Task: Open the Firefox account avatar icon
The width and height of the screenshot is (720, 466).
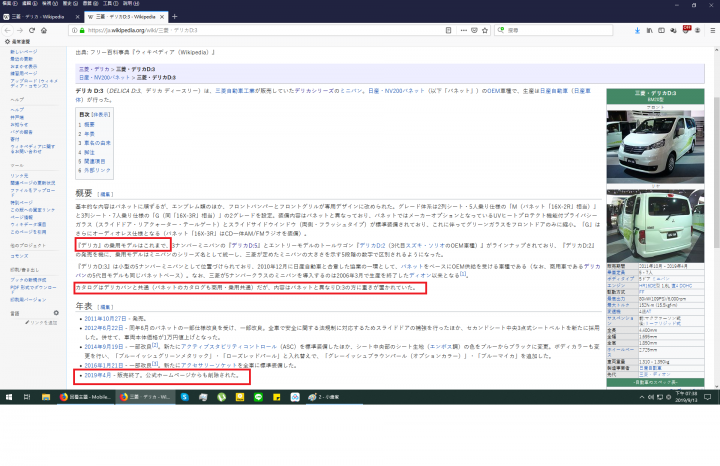Action: 698,30
